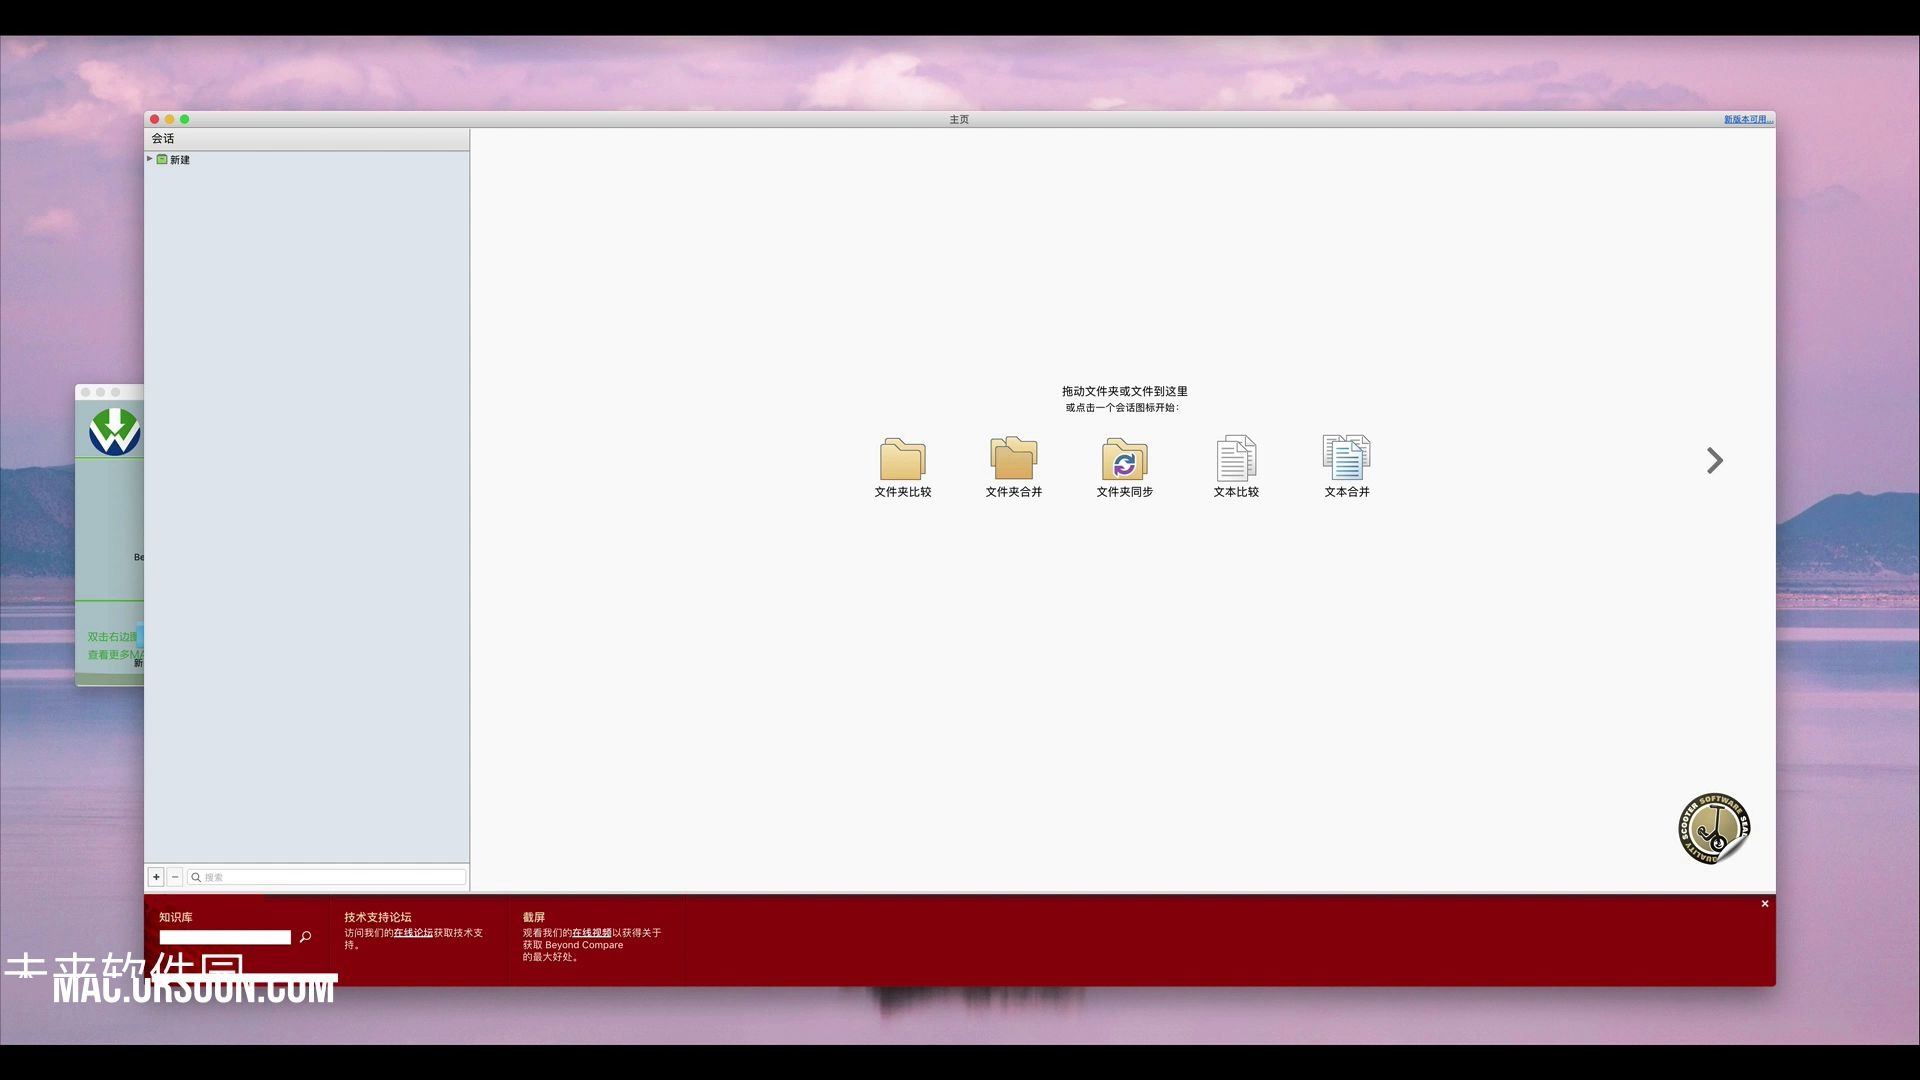Click the 拖动文件夹或文件到这里 text
This screenshot has width=1920, height=1080.
1125,391
